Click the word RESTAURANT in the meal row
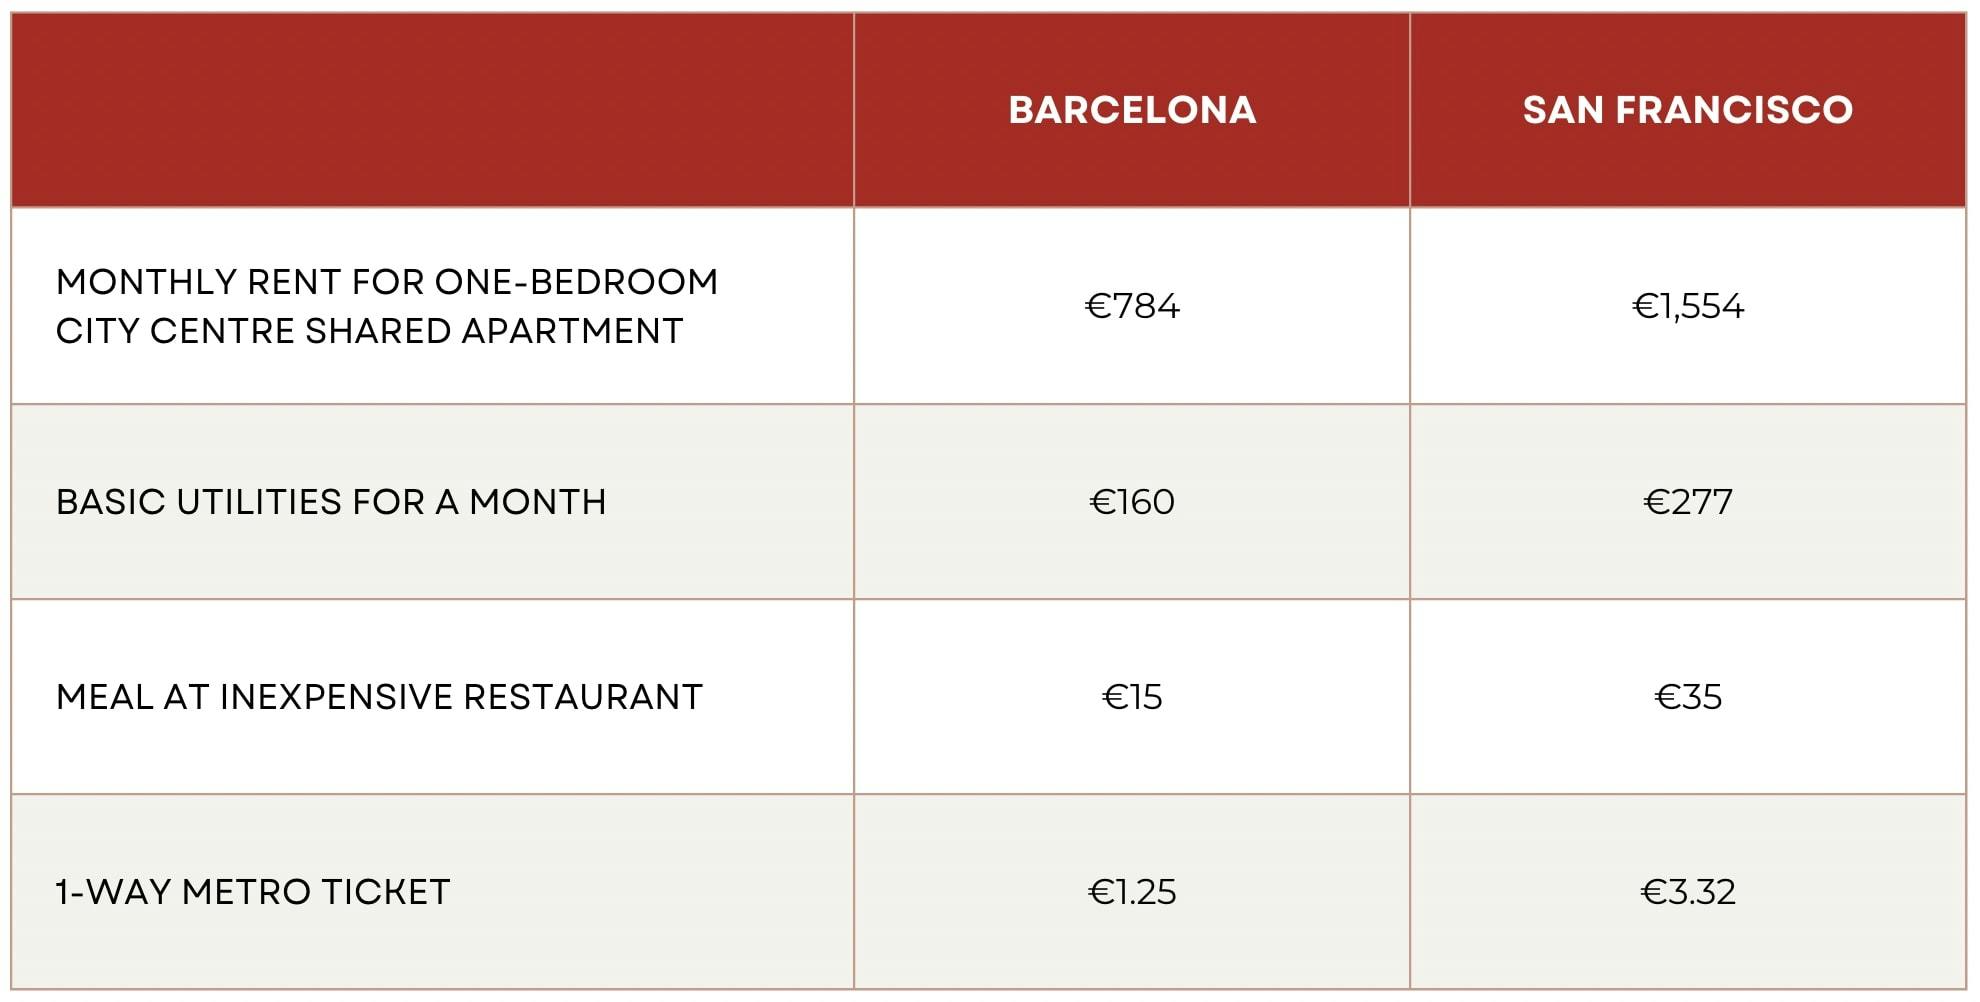1980x1002 pixels. click(583, 697)
